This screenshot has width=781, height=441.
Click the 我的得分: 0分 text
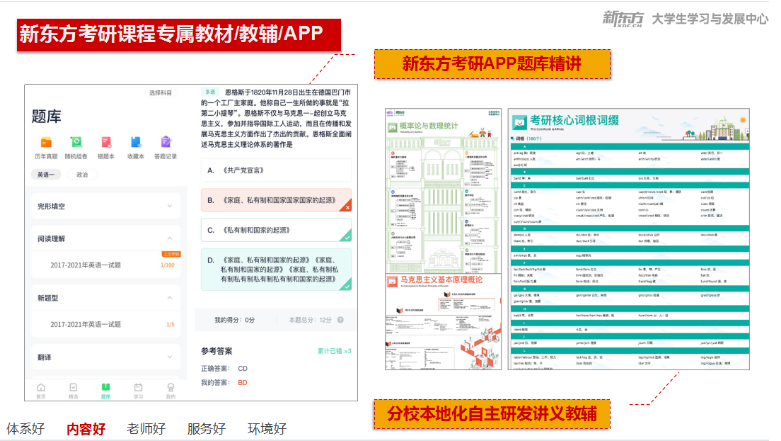pyautogui.click(x=235, y=320)
